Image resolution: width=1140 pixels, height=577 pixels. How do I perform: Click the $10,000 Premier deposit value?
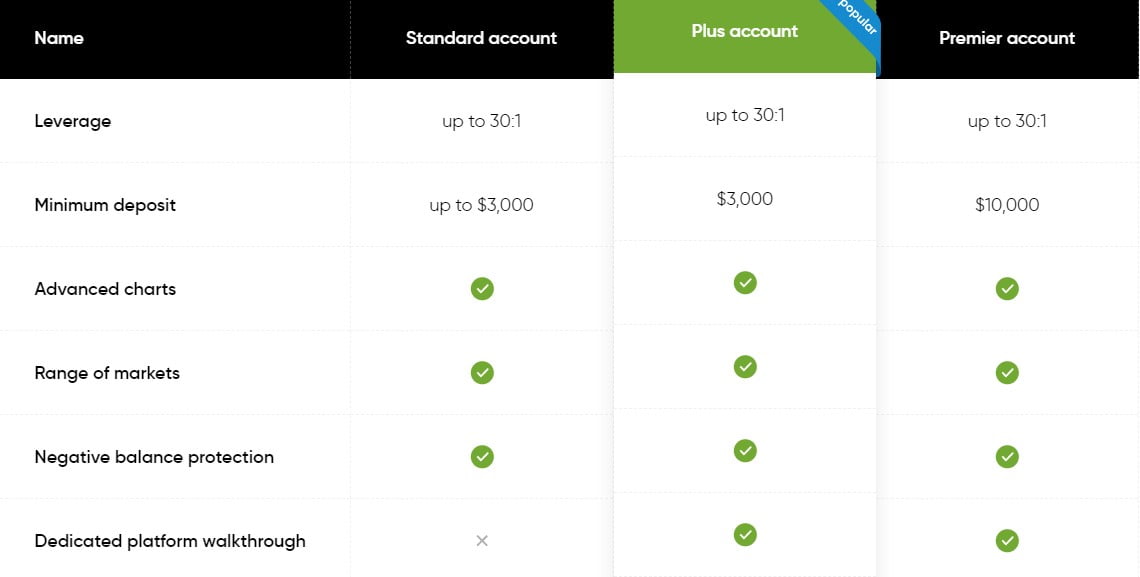[1007, 205]
